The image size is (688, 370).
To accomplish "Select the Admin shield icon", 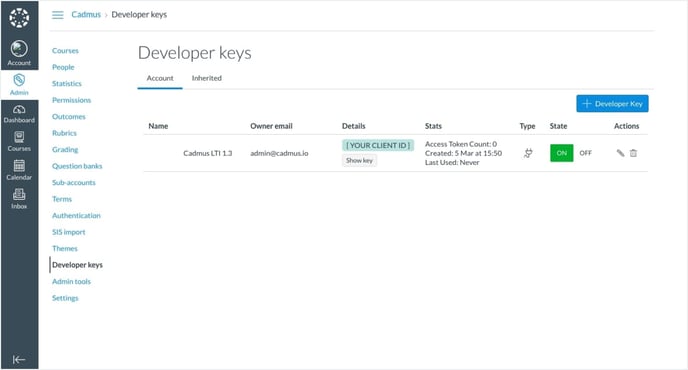I will click(x=19, y=80).
